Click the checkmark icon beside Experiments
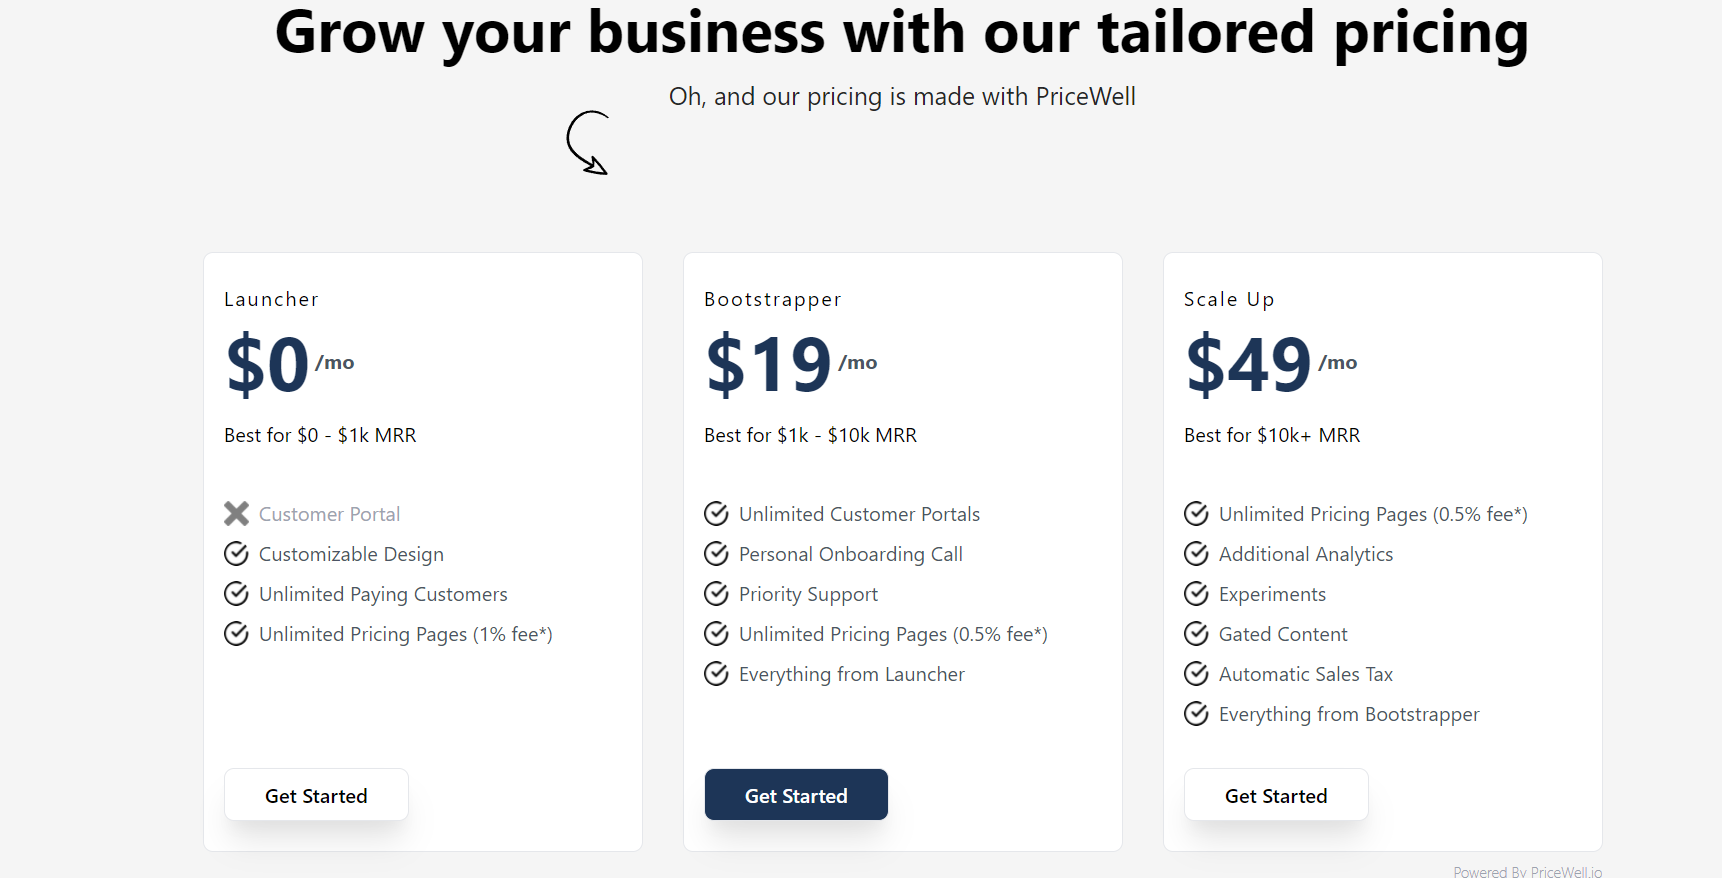1722x878 pixels. 1196,594
